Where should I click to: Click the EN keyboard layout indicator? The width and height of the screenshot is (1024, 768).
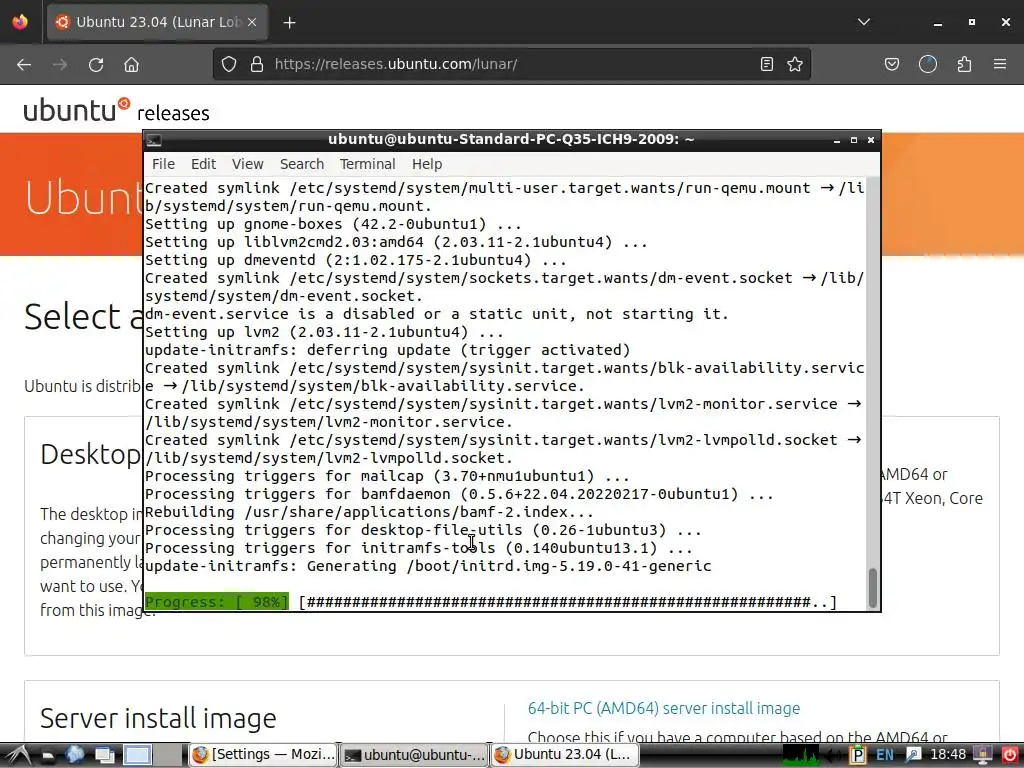885,756
